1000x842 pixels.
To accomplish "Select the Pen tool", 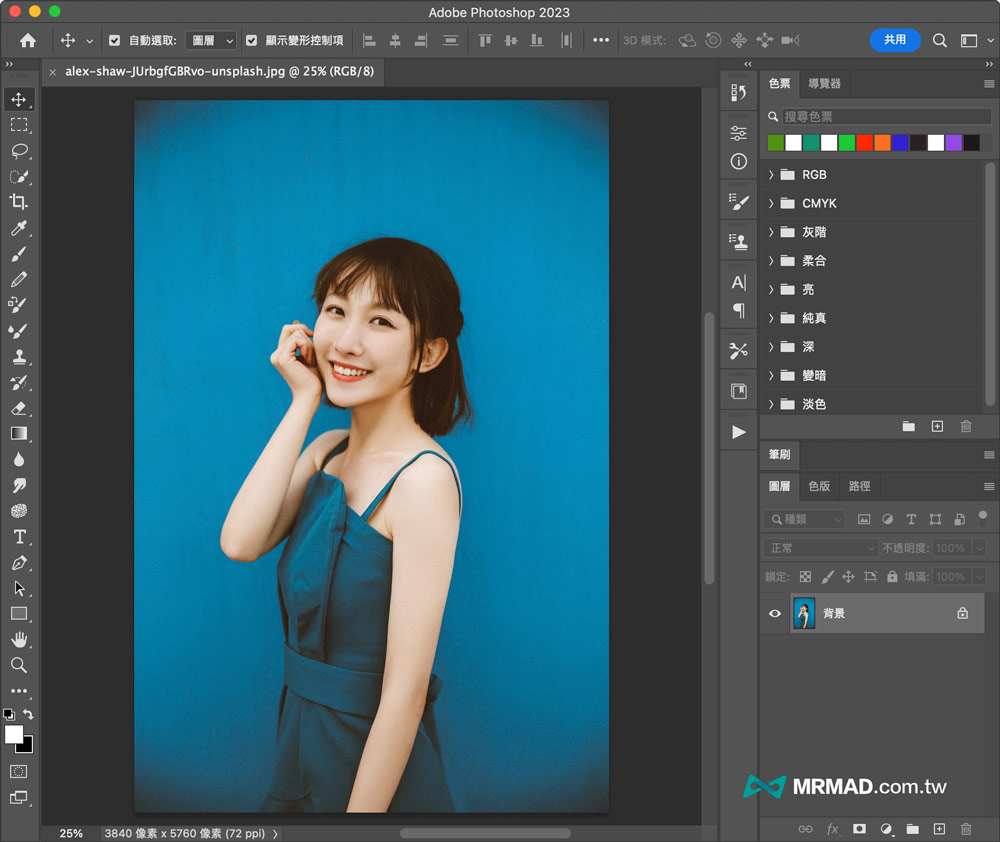I will (x=19, y=563).
